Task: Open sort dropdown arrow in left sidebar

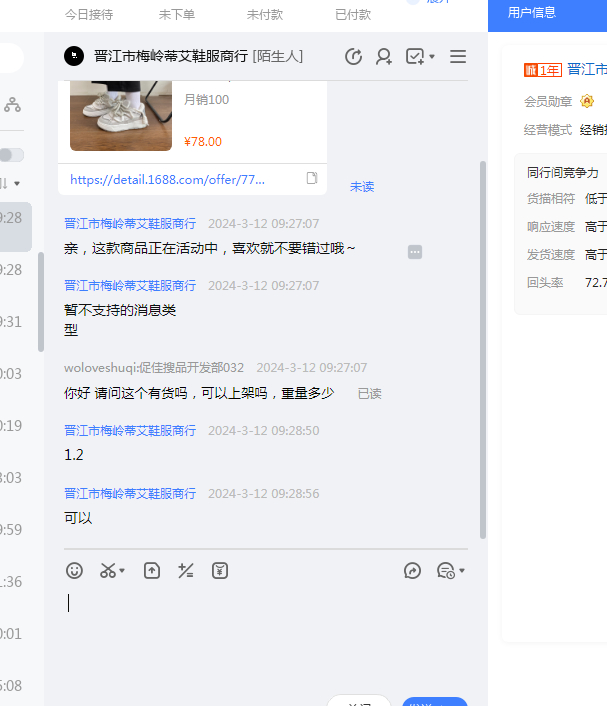Action: [17, 183]
